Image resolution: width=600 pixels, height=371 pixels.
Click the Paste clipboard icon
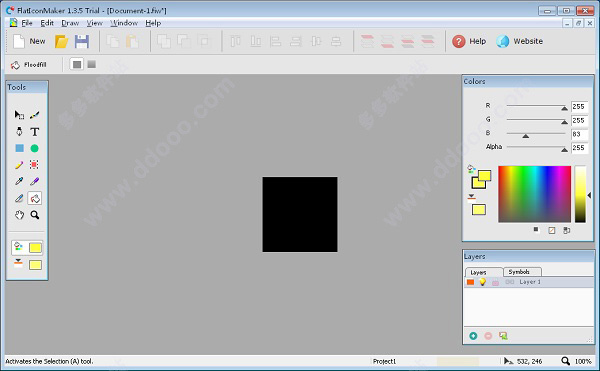pos(132,41)
